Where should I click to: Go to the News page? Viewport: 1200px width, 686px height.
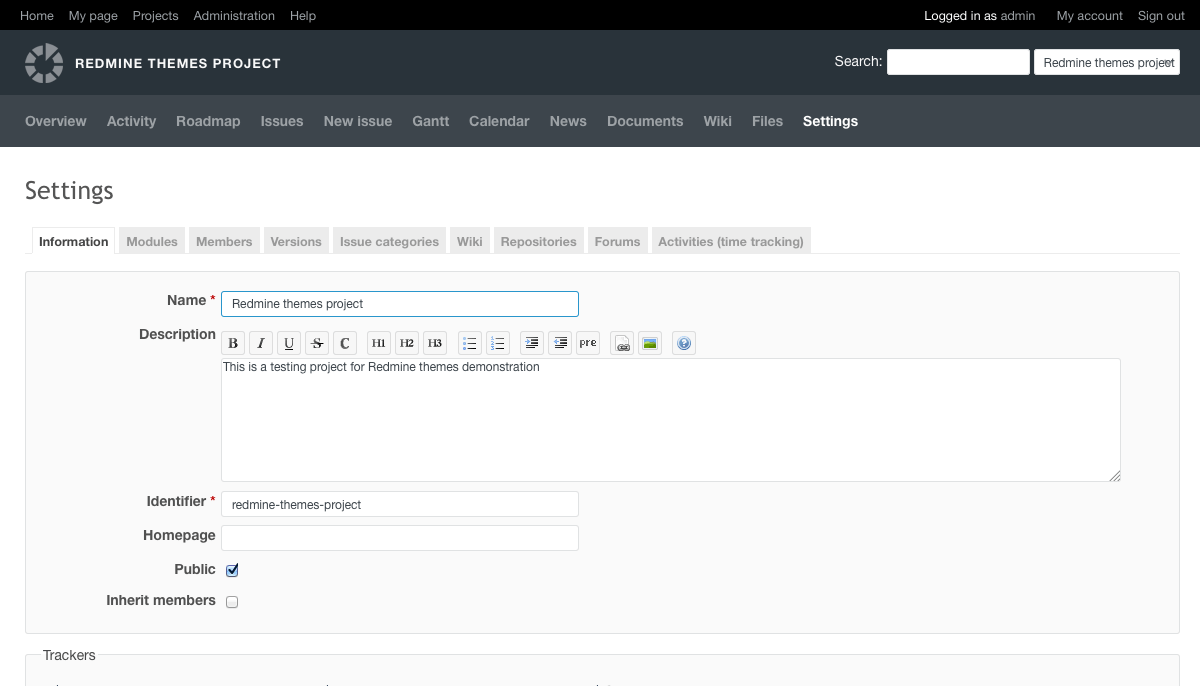(568, 121)
